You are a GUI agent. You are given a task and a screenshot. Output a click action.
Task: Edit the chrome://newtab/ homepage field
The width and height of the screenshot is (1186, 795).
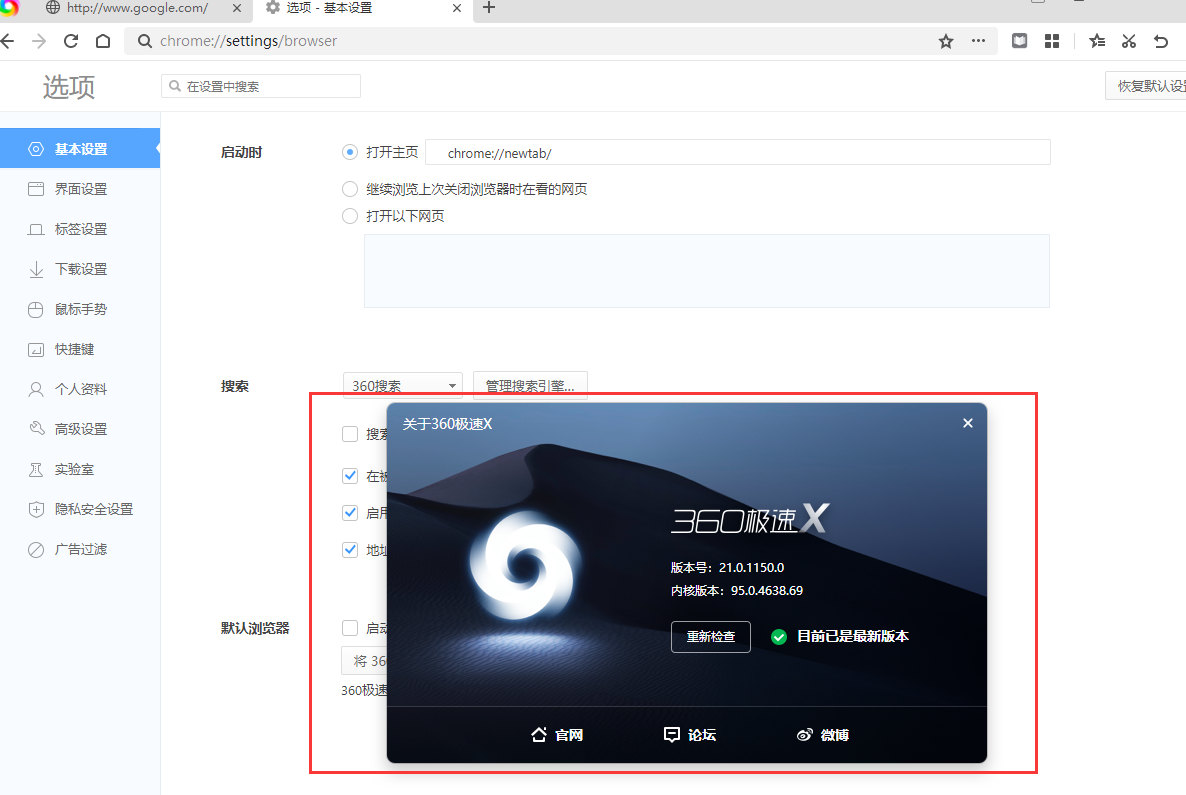(x=737, y=153)
